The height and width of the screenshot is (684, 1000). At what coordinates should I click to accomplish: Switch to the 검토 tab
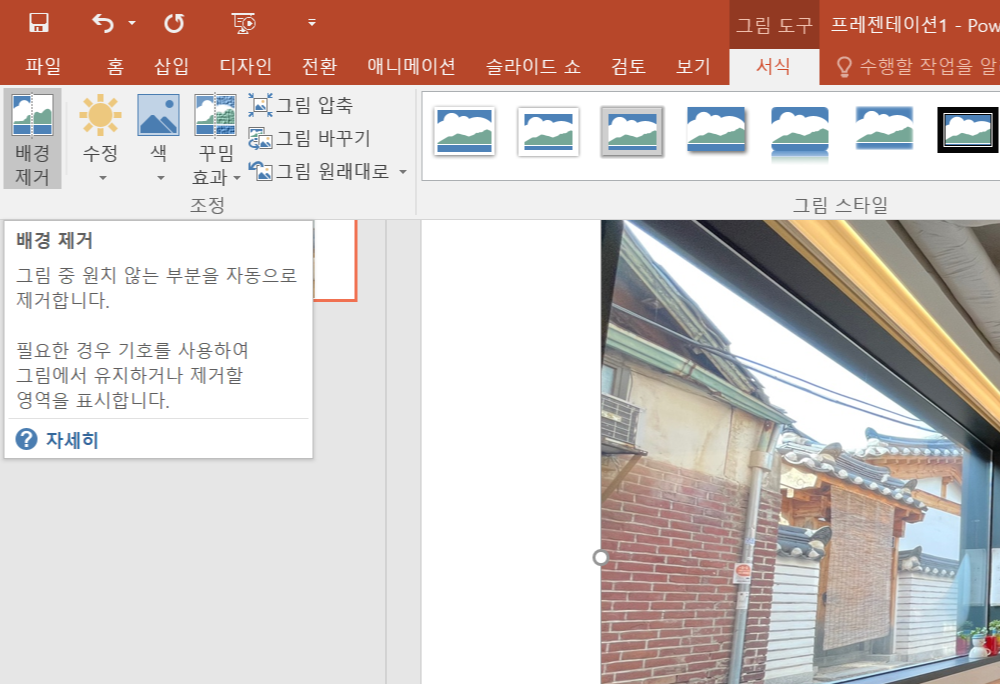628,66
